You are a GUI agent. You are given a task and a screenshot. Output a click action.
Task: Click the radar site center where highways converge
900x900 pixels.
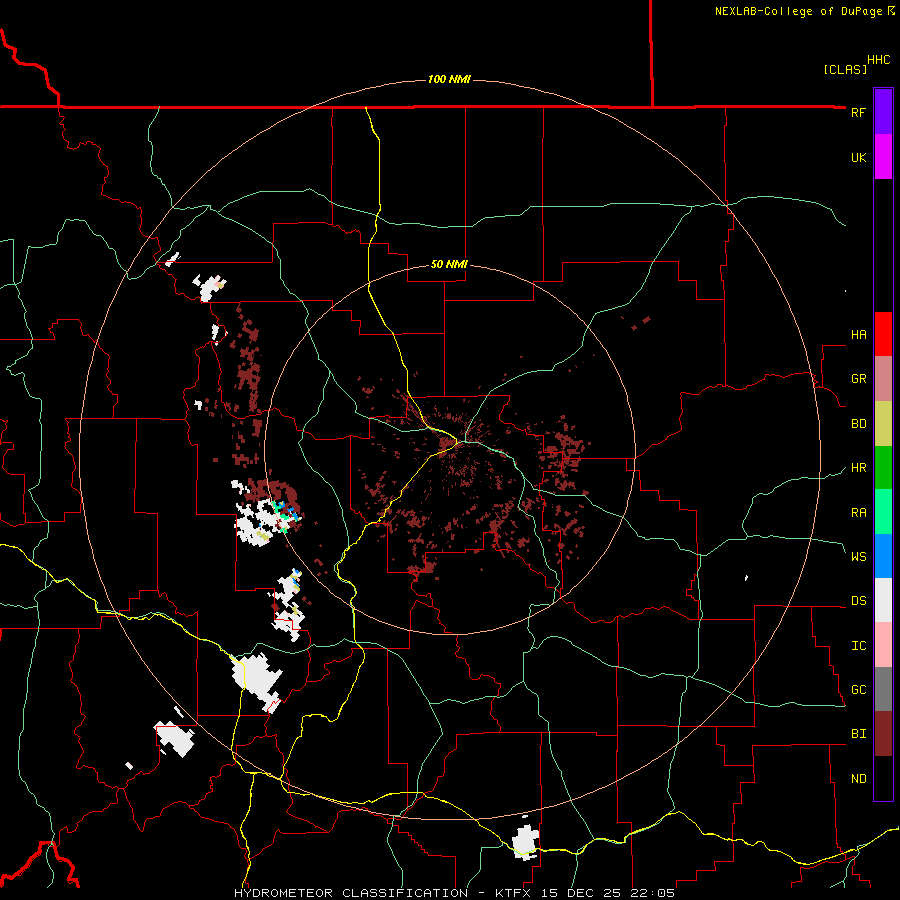(458, 441)
